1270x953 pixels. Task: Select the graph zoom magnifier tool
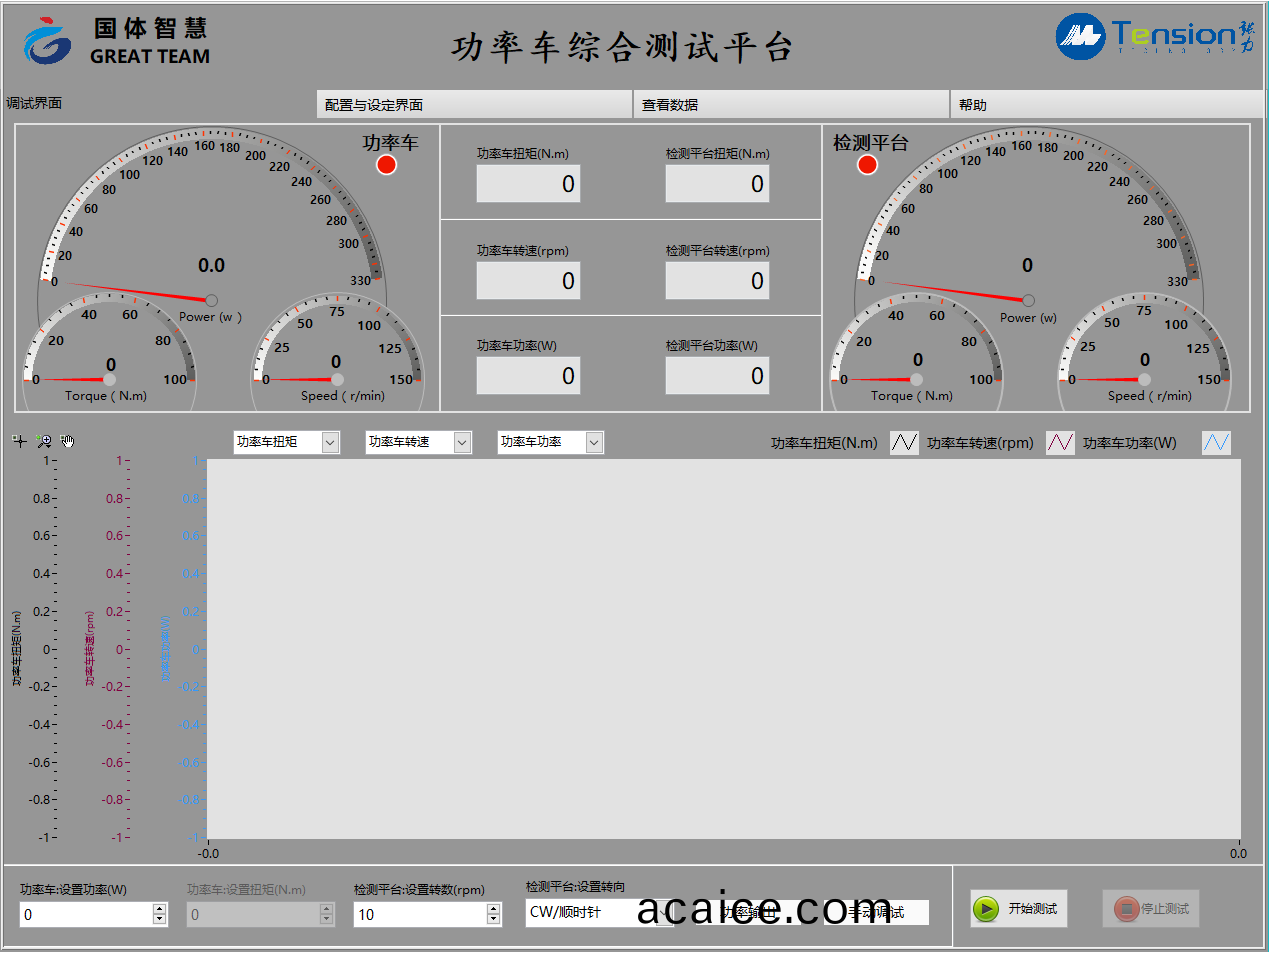[x=44, y=441]
